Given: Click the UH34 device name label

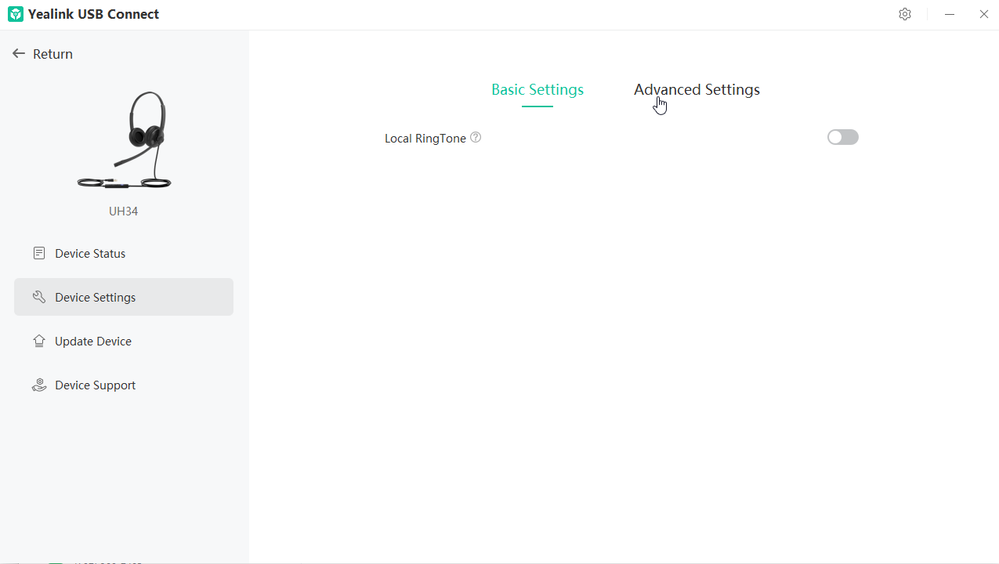Looking at the screenshot, I should click(123, 212).
